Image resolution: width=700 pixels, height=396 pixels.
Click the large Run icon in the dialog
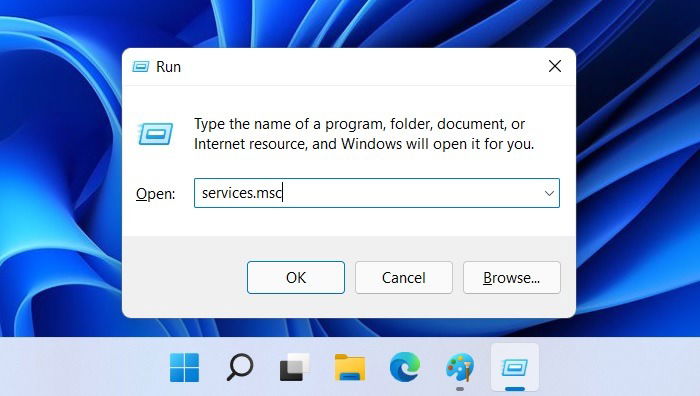pos(155,133)
